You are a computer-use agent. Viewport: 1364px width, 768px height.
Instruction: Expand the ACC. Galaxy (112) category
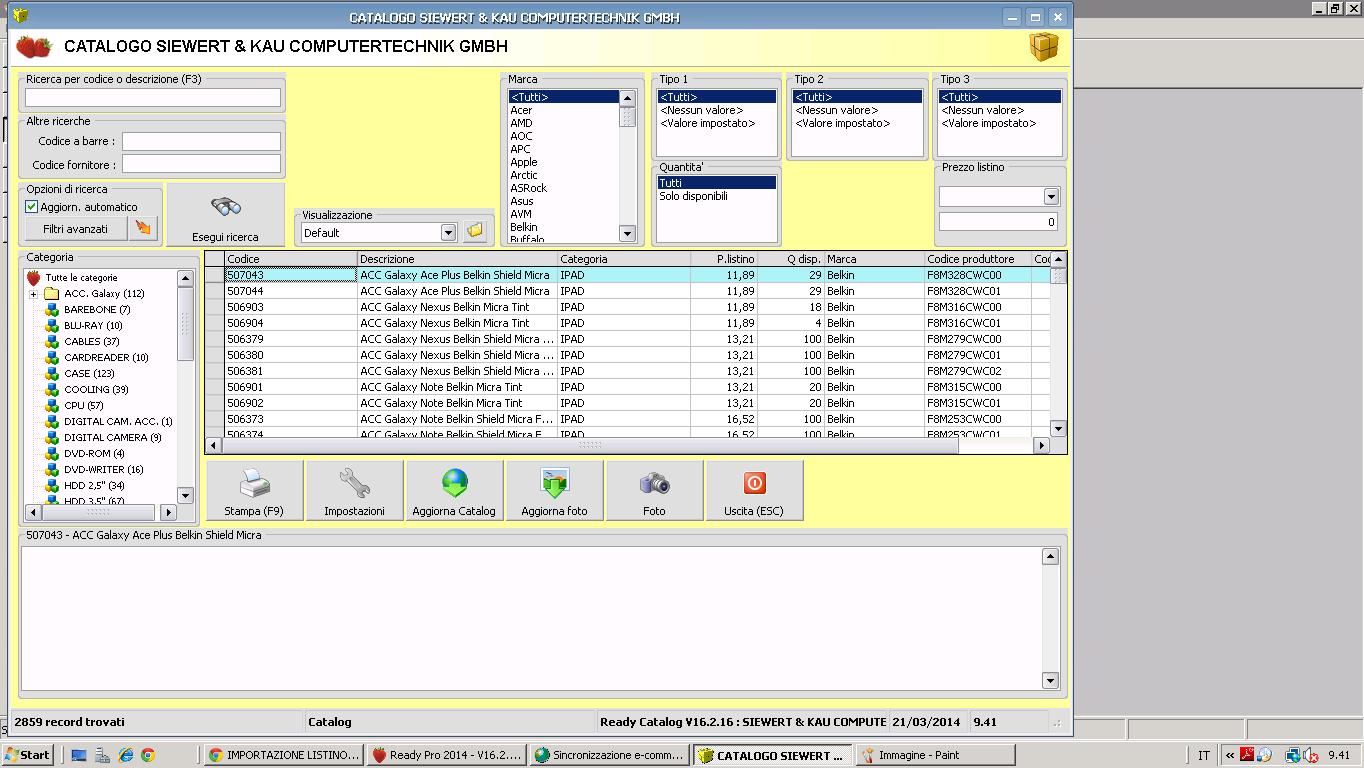33,294
